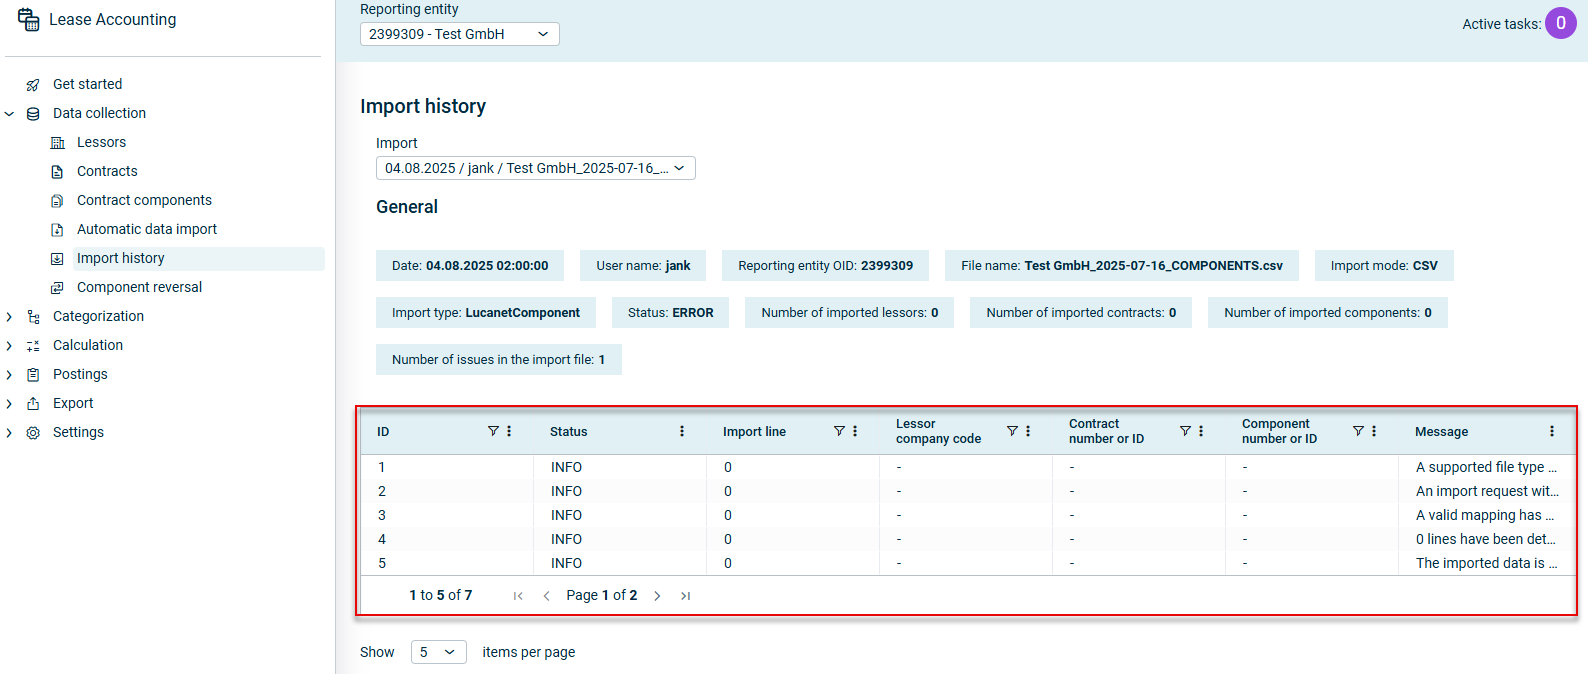Click the Calculation icon
This screenshot has height=674, width=1588.
tap(33, 346)
